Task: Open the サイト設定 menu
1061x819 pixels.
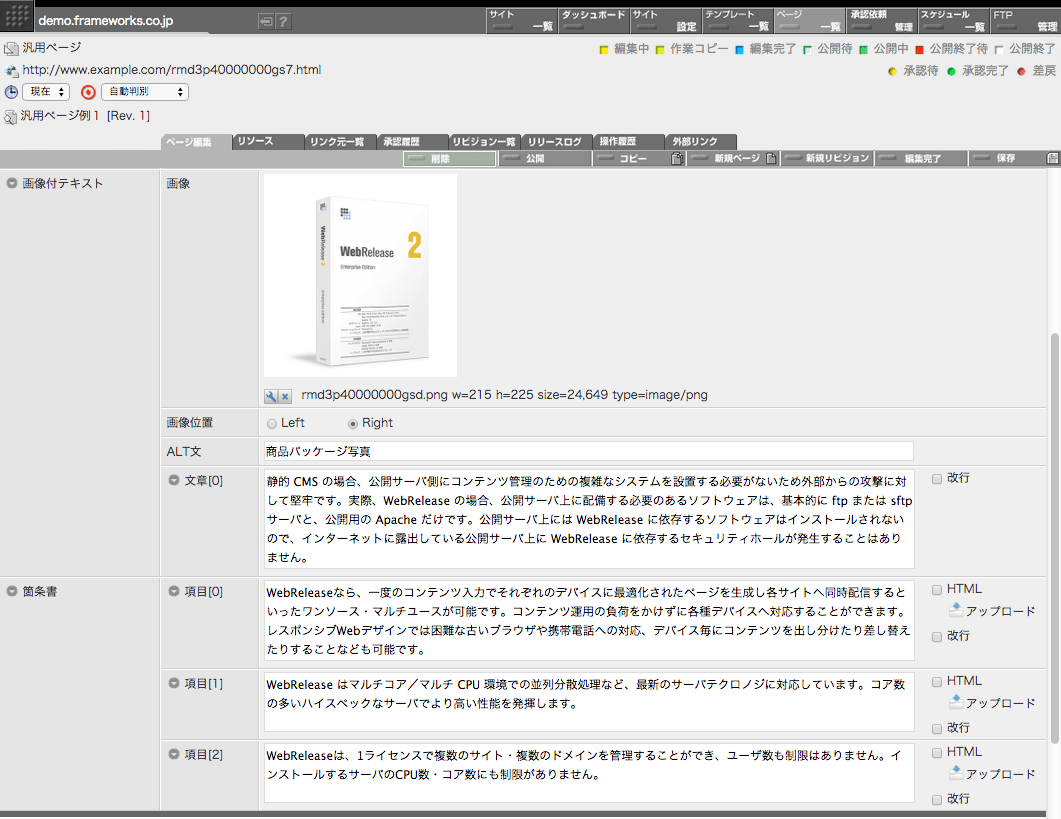Action: pos(666,20)
